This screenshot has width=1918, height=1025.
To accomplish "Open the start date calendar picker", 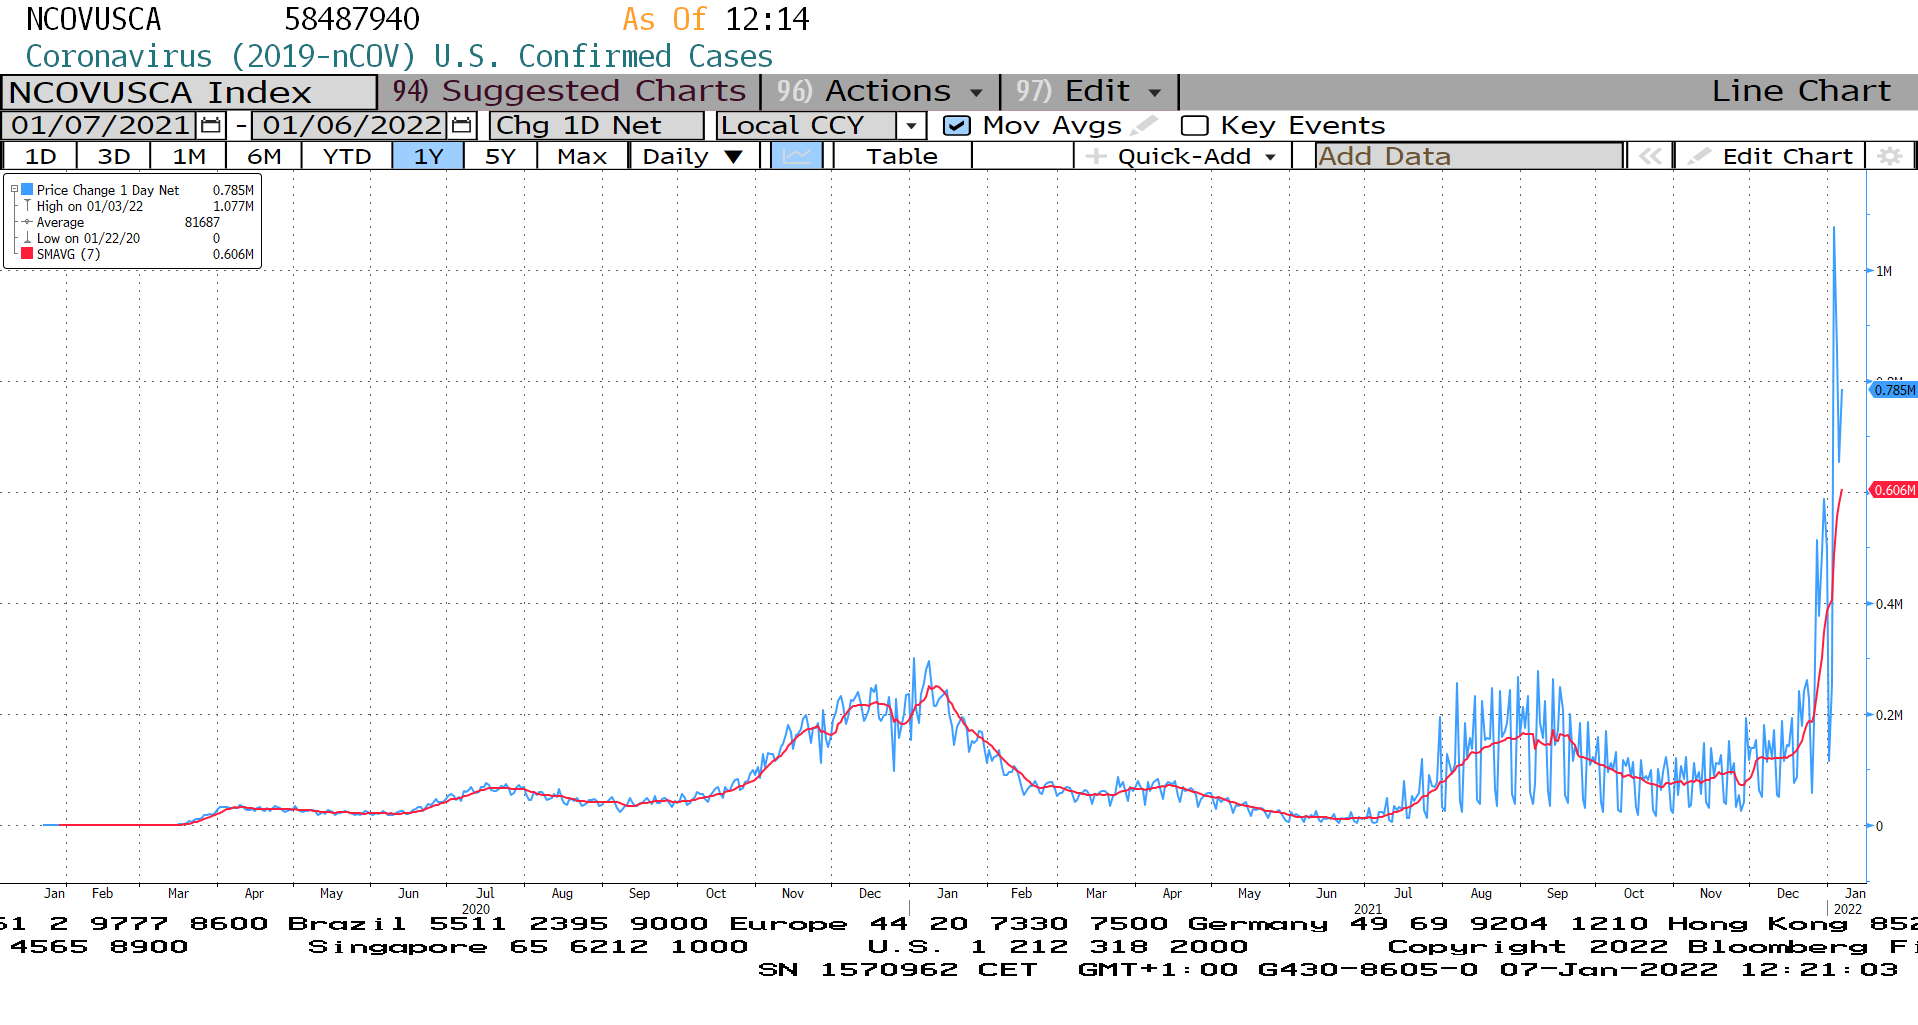I will (210, 126).
